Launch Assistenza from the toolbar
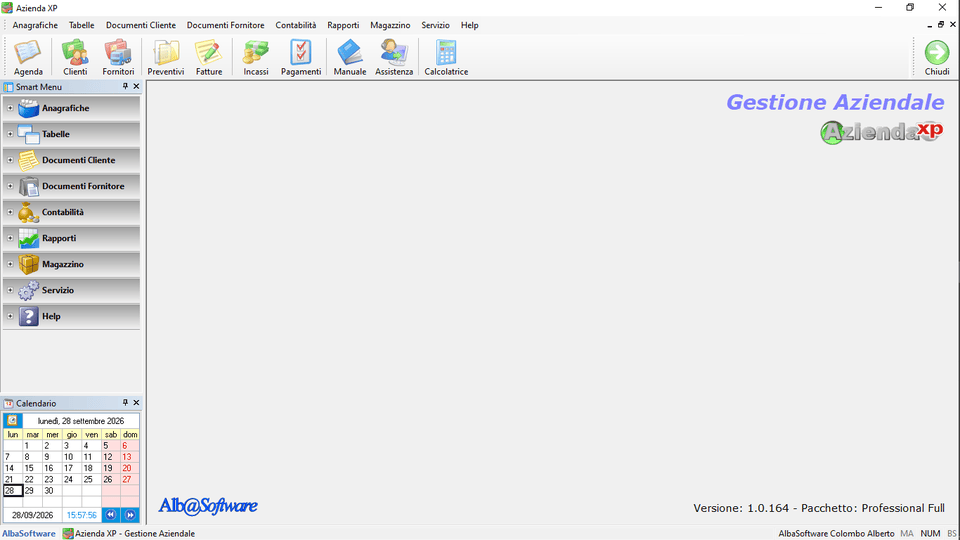The height and width of the screenshot is (540, 960). [394, 57]
